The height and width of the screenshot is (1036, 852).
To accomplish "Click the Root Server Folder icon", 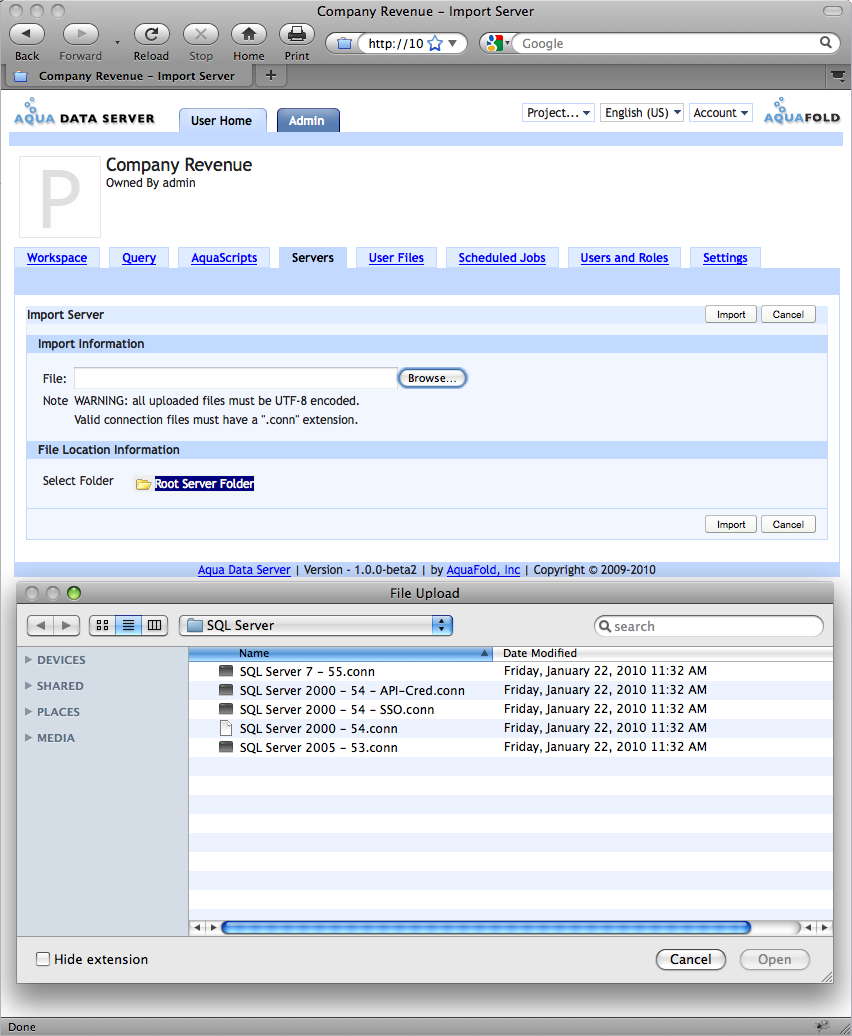I will [143, 484].
